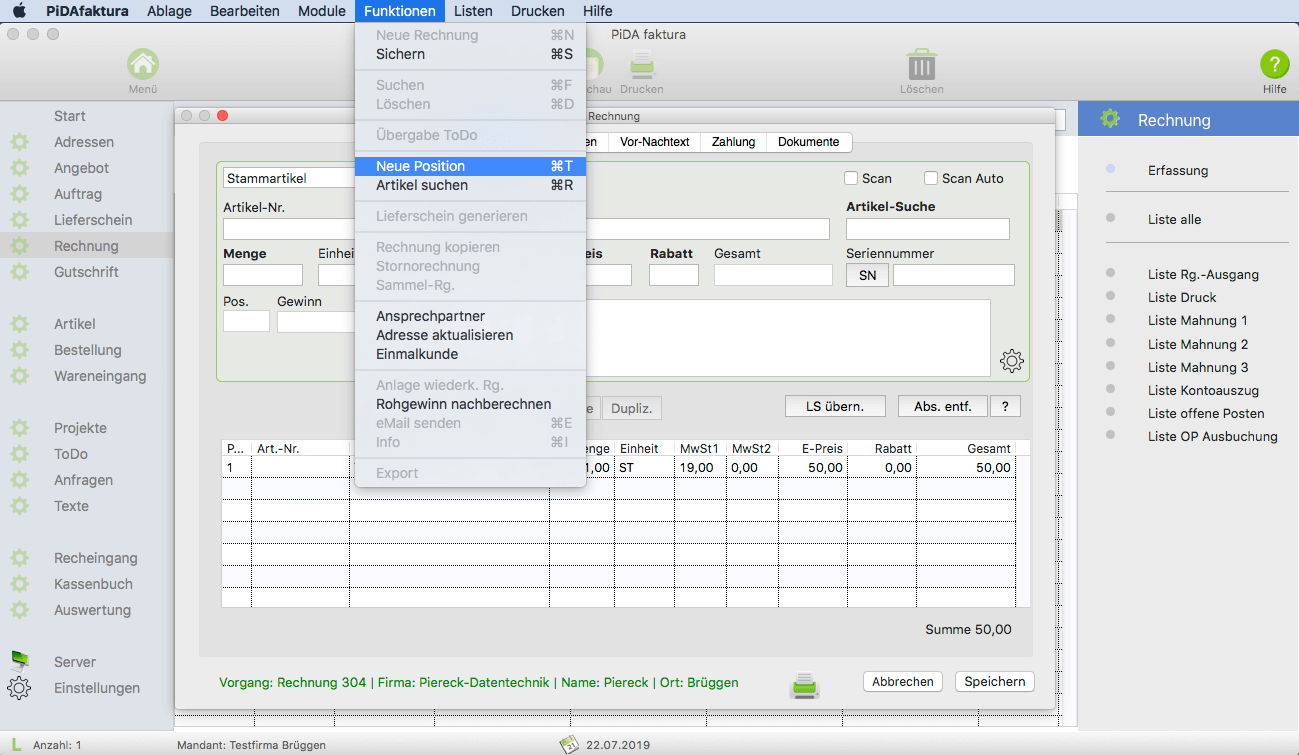The image size is (1299, 755).
Task: Click settings gear beside the position text area
Action: (x=1012, y=361)
